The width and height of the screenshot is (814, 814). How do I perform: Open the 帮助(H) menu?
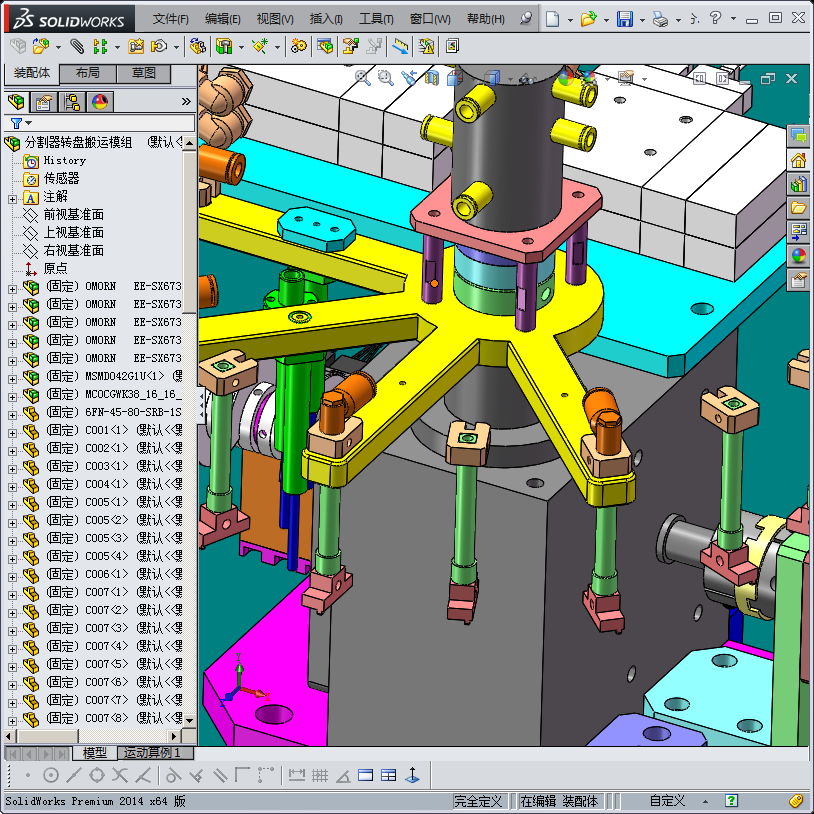[485, 19]
